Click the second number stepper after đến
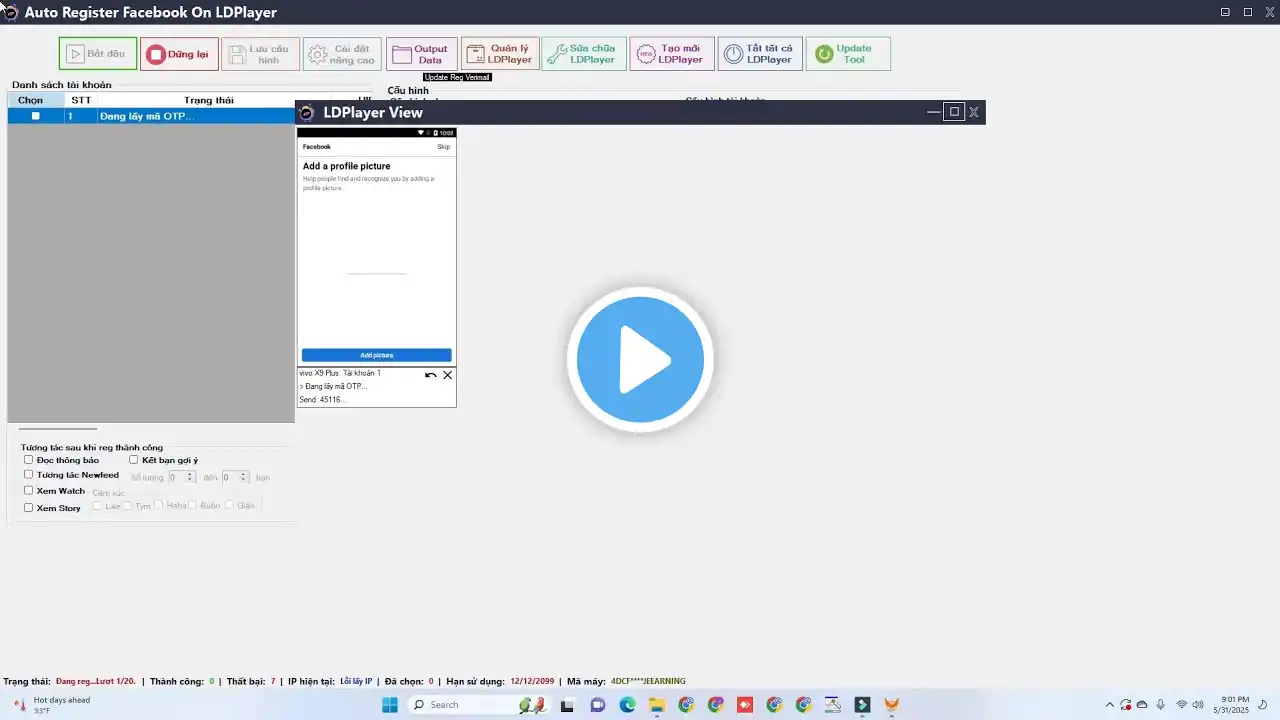 tap(235, 478)
